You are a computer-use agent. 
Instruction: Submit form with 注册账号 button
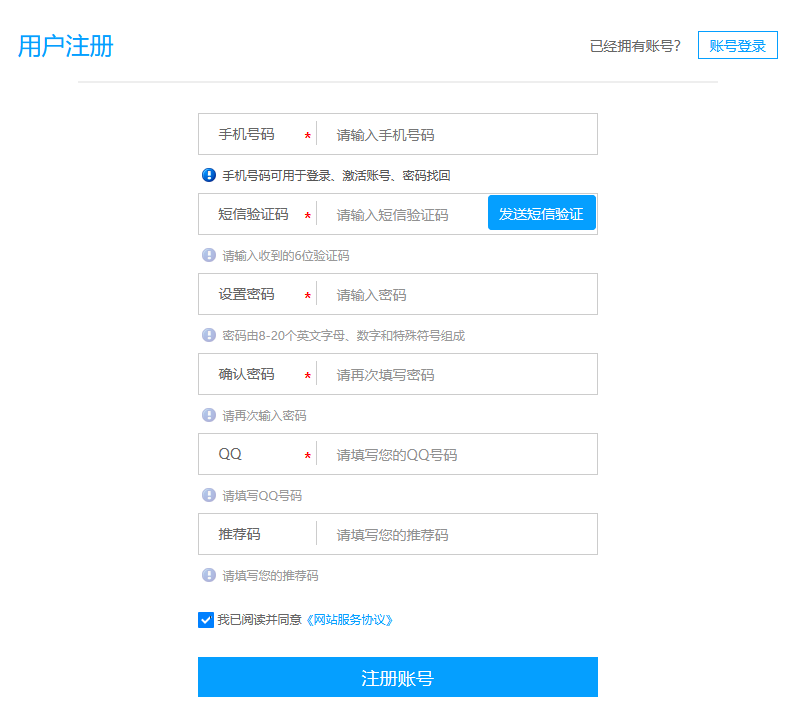[x=397, y=677]
